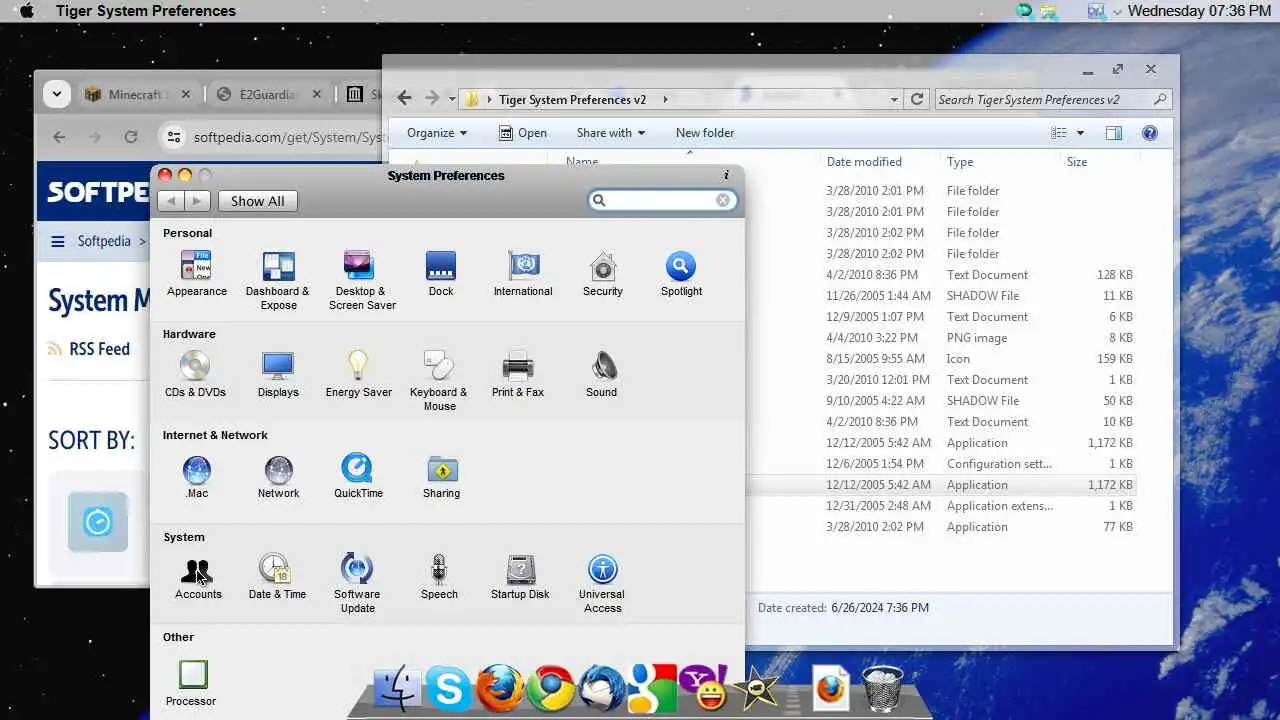Open Explorer help
Image resolution: width=1280 pixels, height=720 pixels.
coord(1150,133)
